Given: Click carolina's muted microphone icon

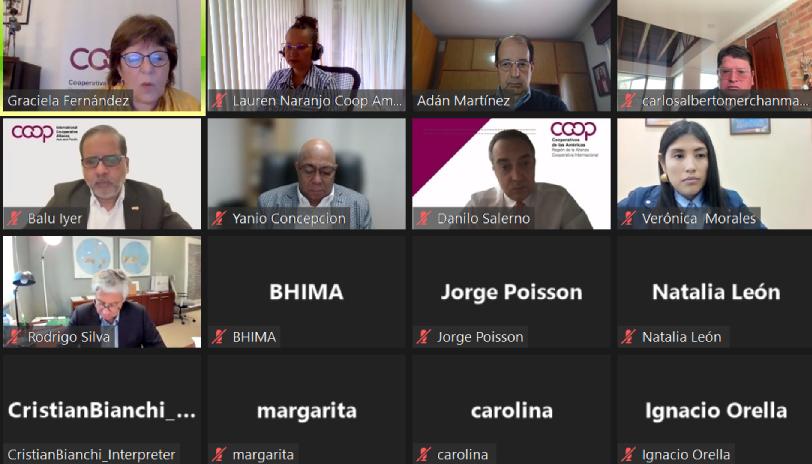Looking at the screenshot, I should pos(424,454).
